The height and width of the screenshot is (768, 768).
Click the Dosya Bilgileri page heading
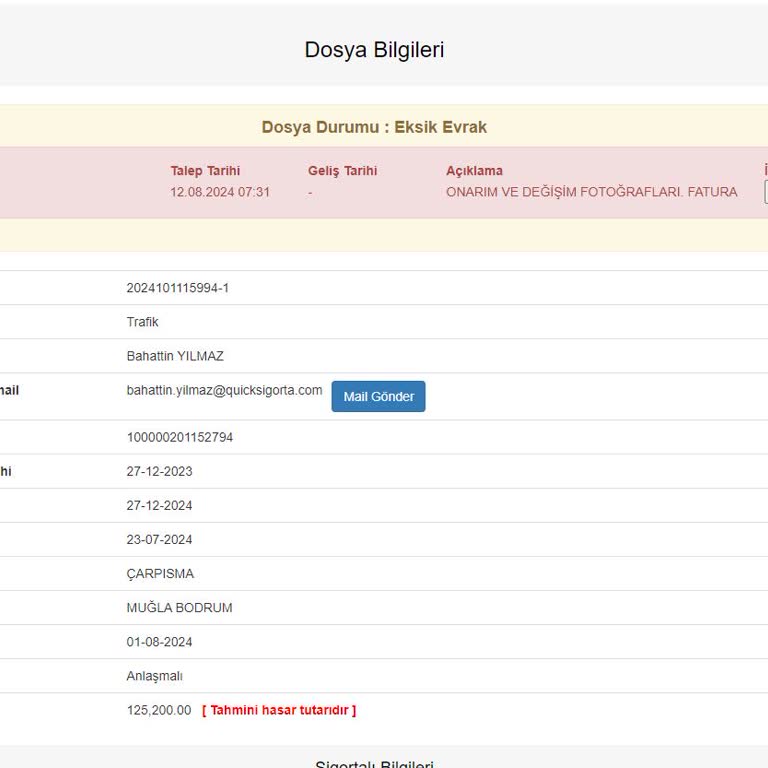[374, 50]
